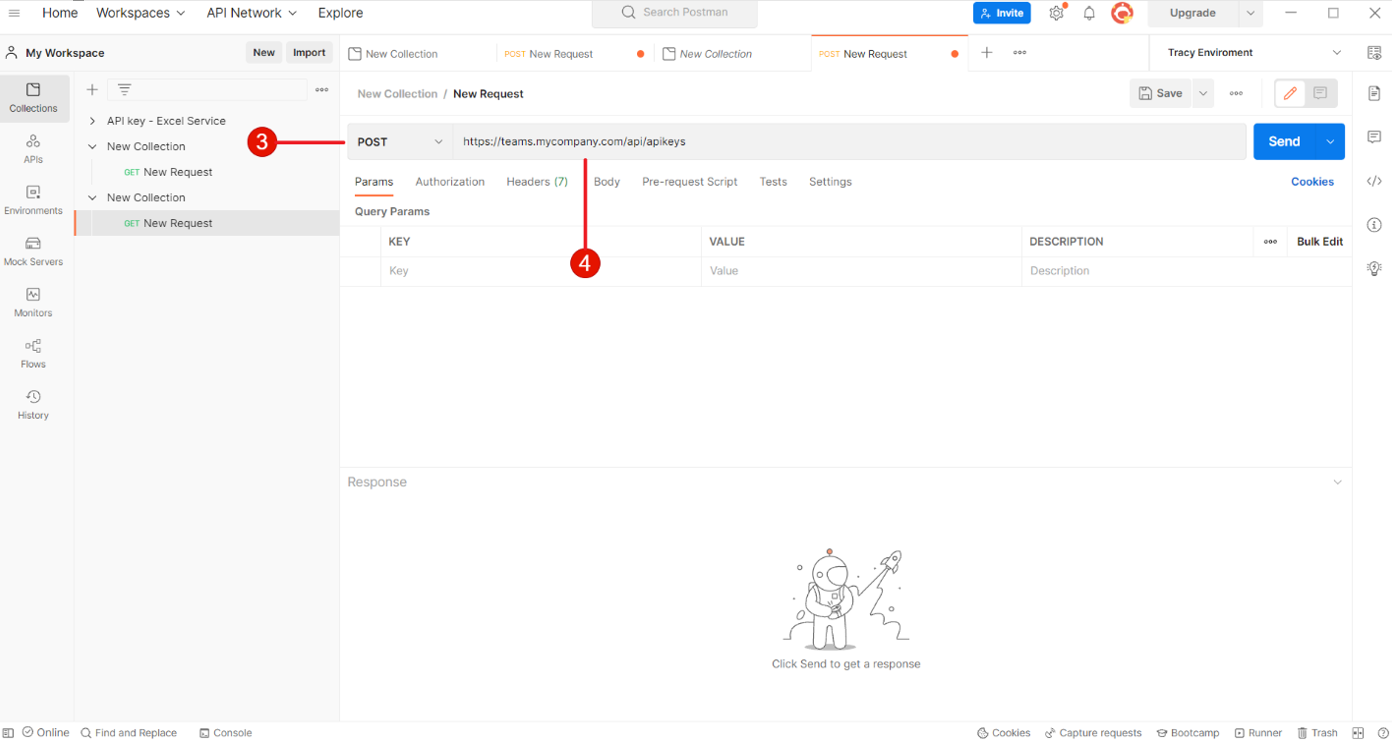
Task: Open the Save options dropdown arrow
Action: (1203, 93)
